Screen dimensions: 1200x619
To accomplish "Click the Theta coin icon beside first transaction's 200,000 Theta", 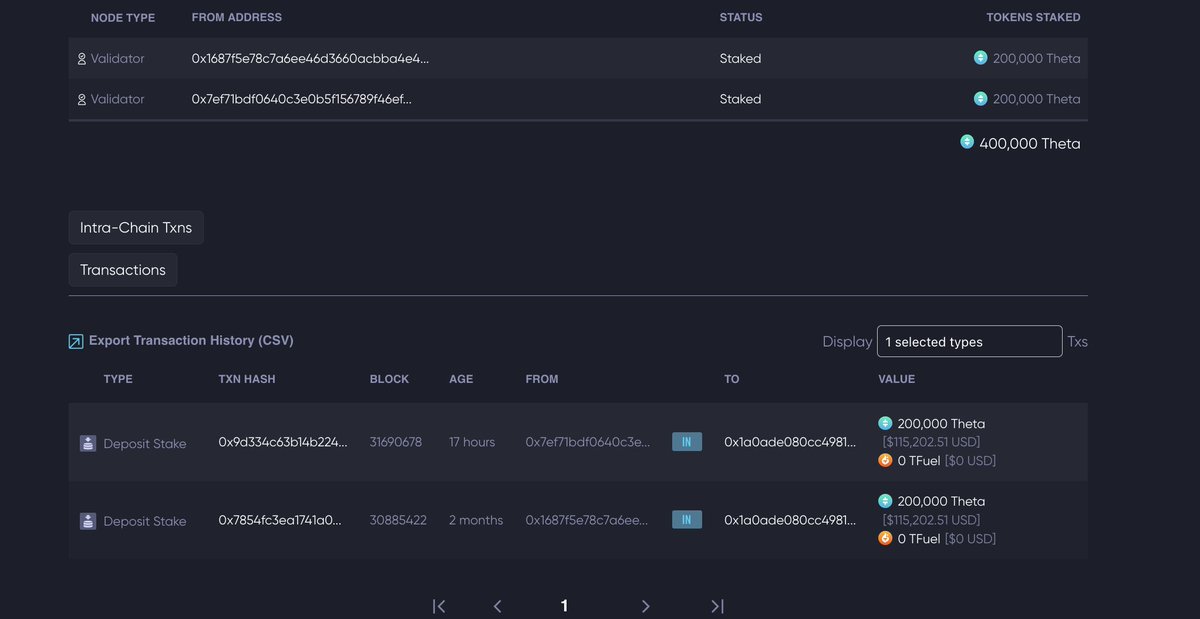I will (884, 423).
